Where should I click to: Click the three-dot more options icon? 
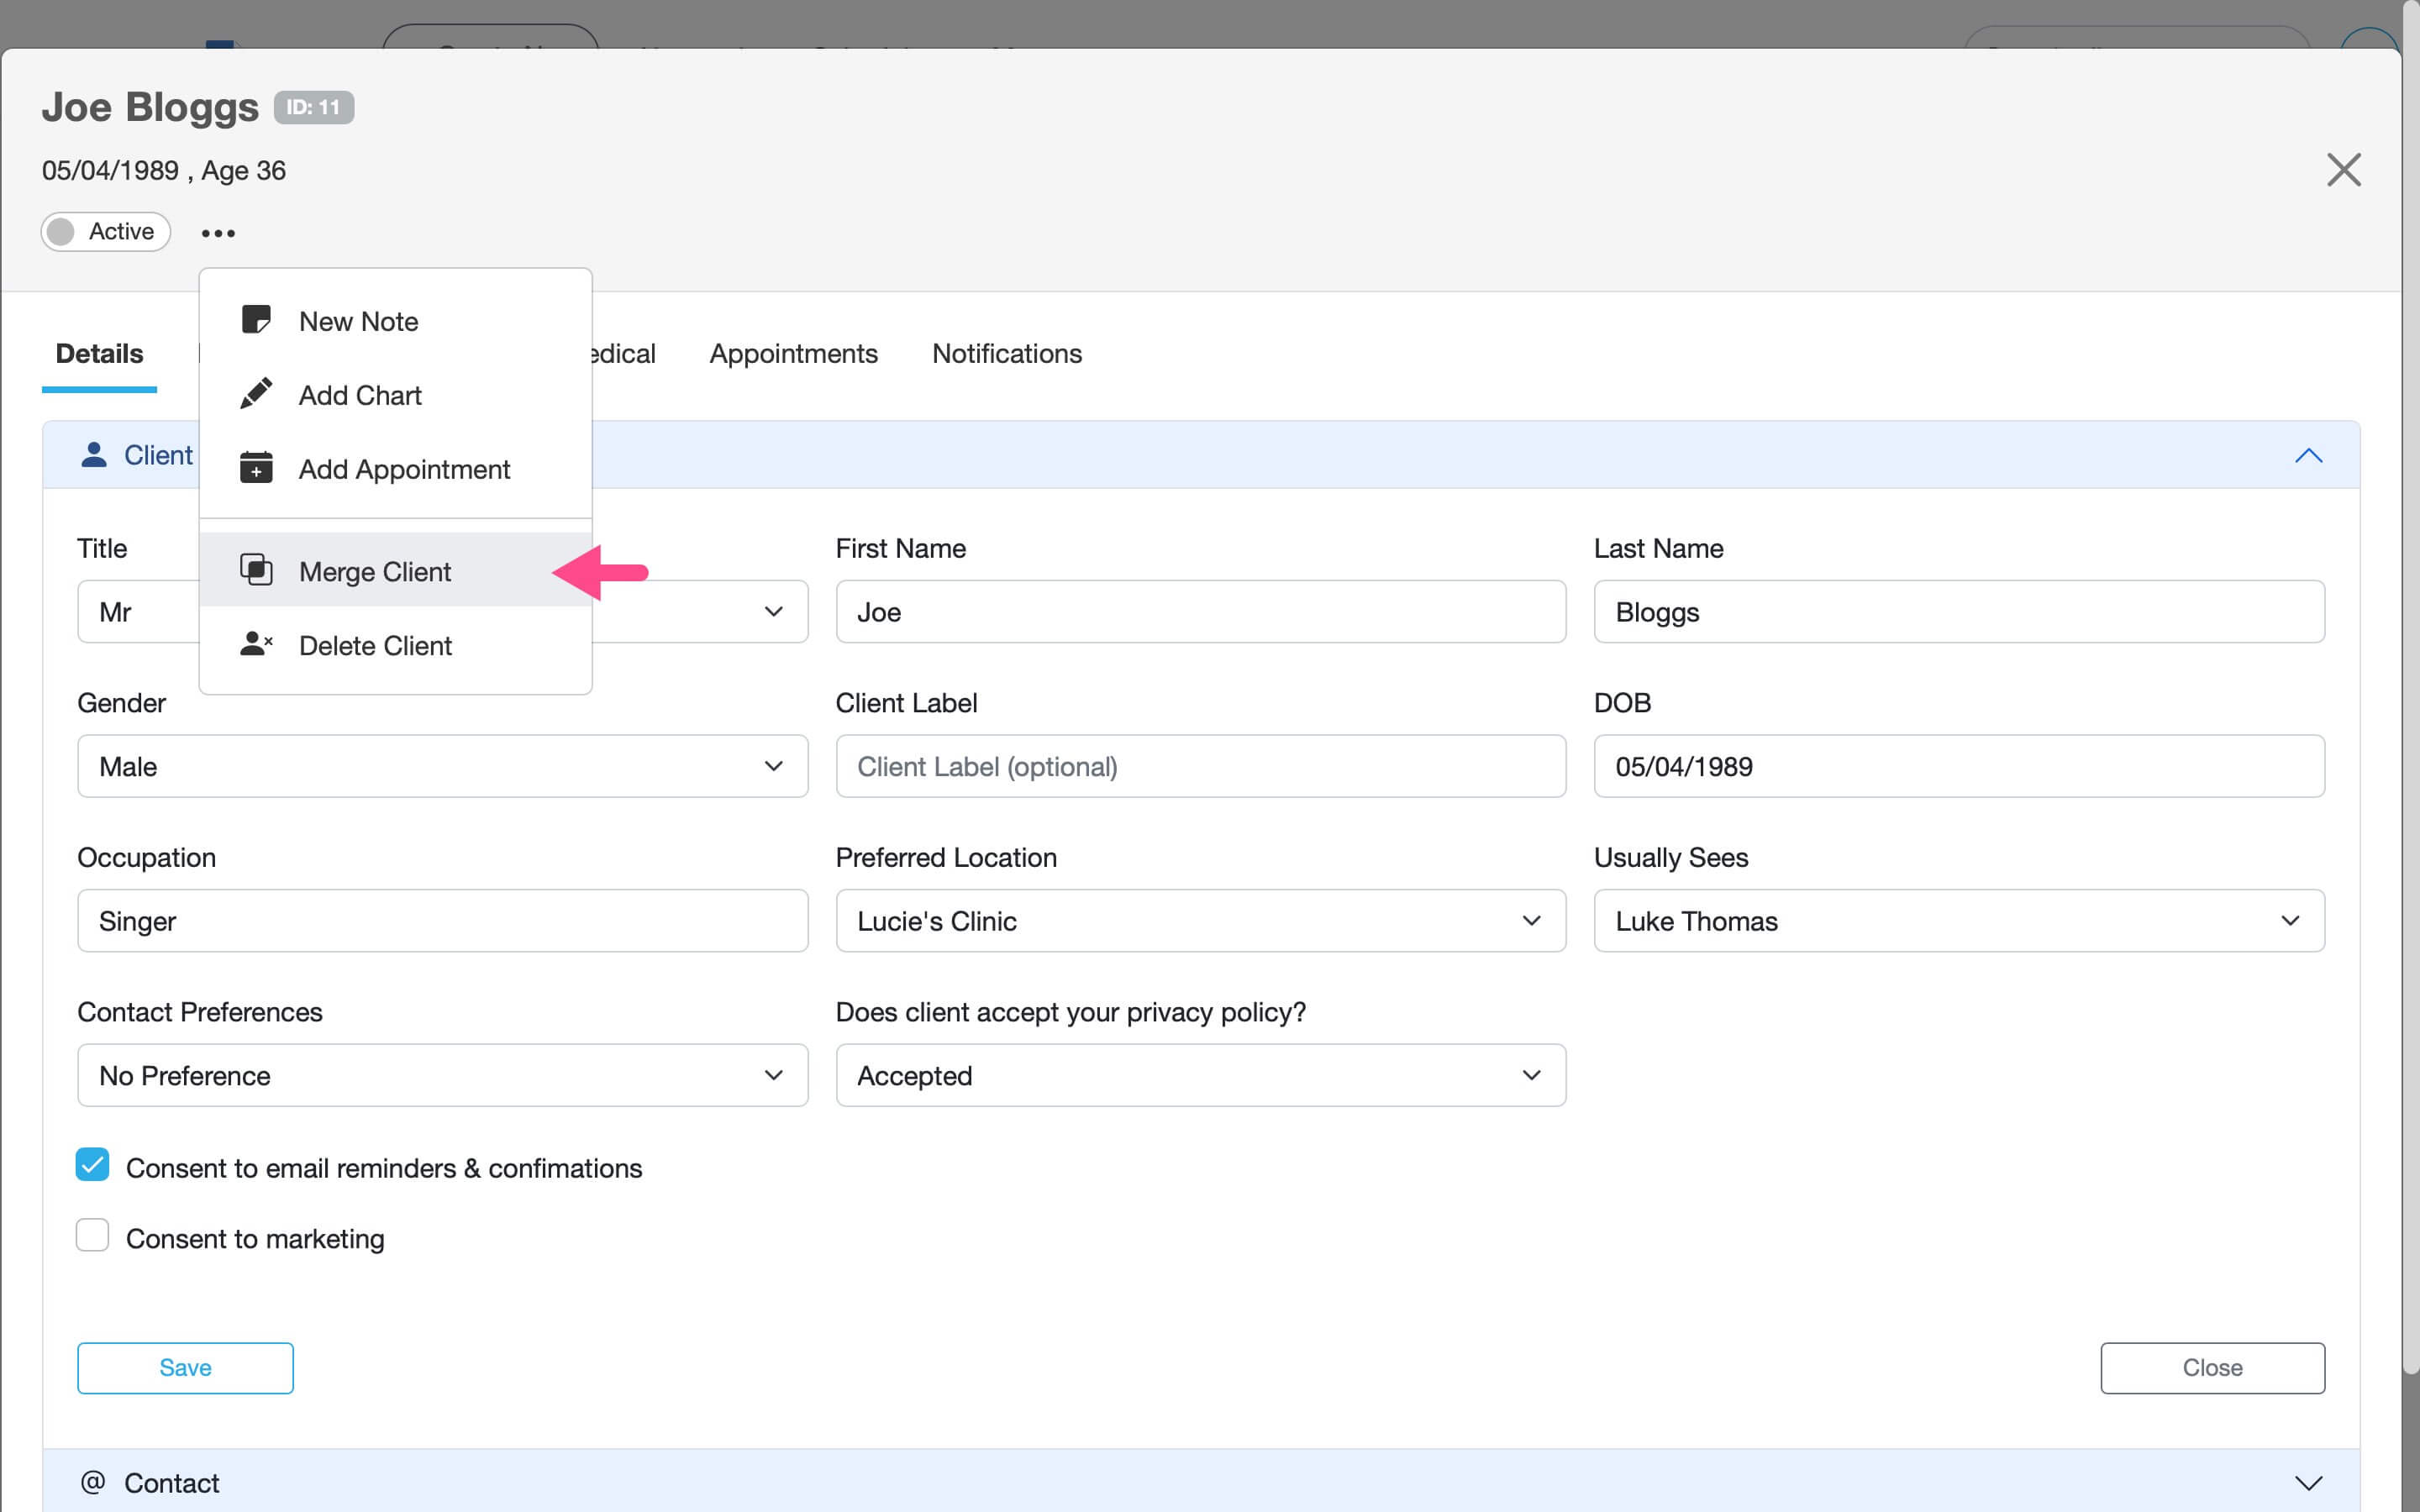tap(218, 233)
